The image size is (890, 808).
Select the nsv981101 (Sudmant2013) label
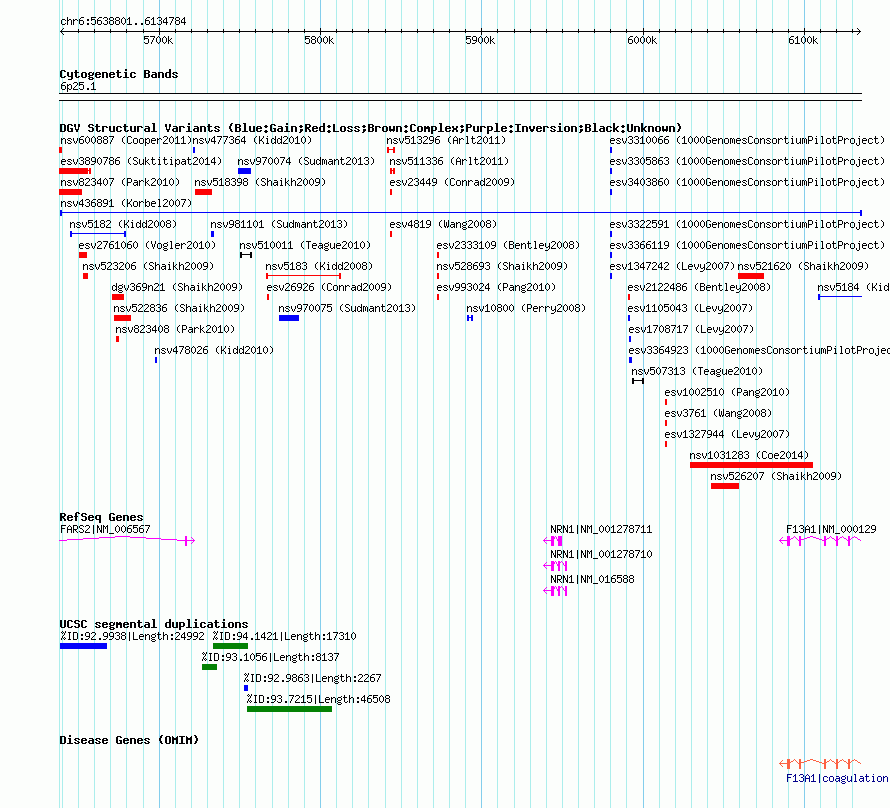click(x=279, y=224)
